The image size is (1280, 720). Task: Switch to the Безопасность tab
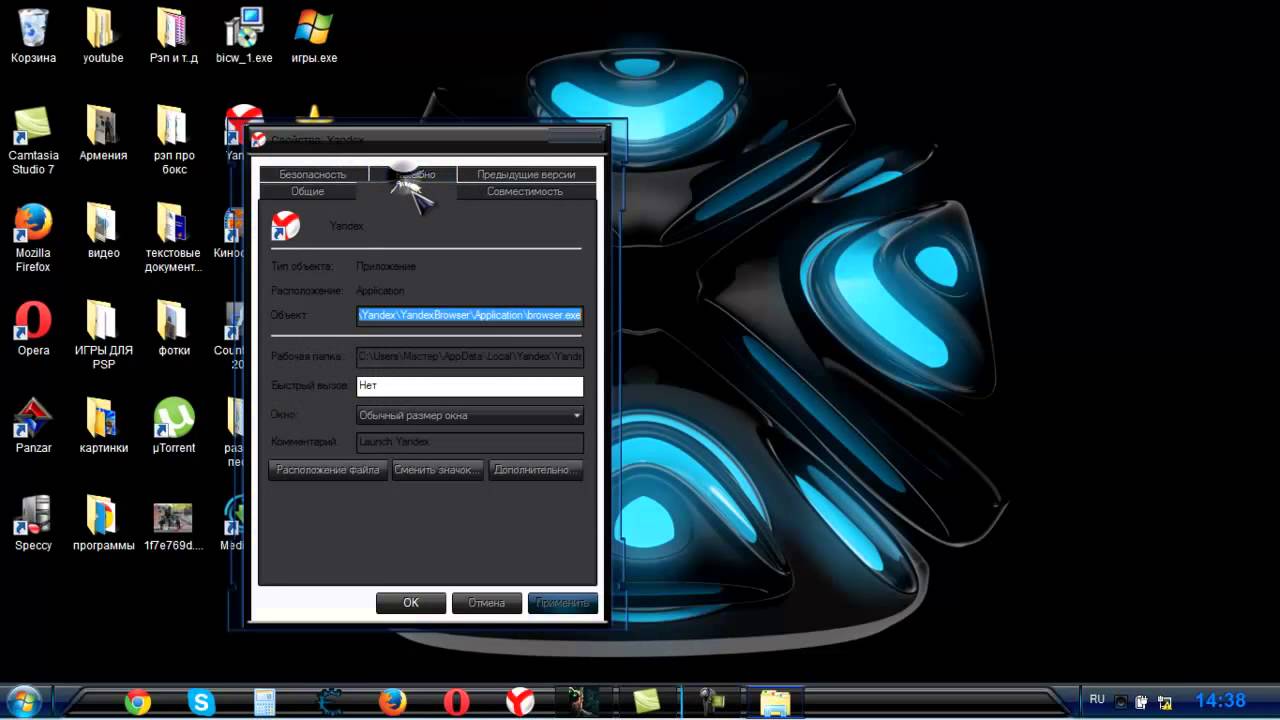click(313, 174)
